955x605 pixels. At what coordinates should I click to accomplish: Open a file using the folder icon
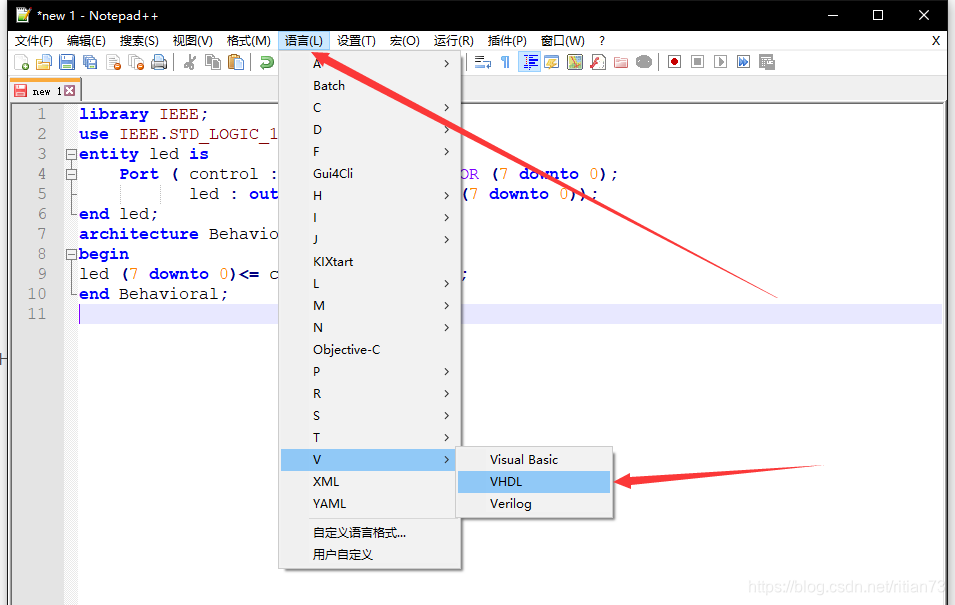point(44,62)
